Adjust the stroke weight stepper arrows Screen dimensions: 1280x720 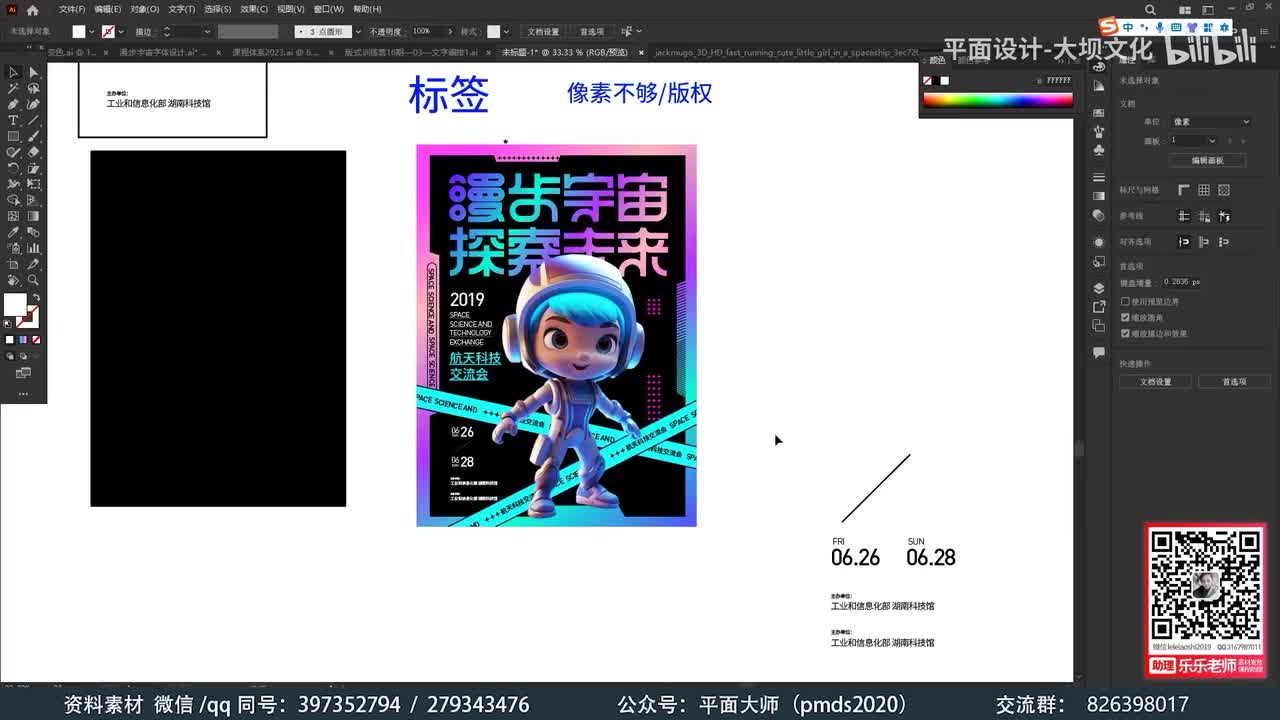click(166, 32)
